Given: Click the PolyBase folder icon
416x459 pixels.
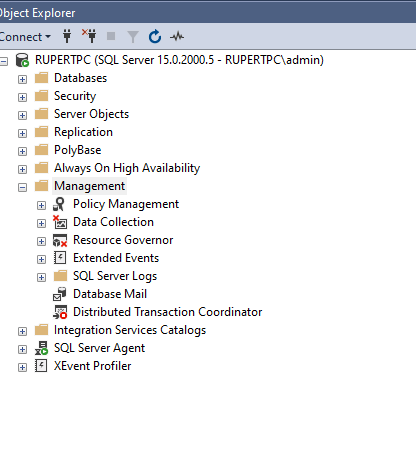Looking at the screenshot, I should (42, 150).
